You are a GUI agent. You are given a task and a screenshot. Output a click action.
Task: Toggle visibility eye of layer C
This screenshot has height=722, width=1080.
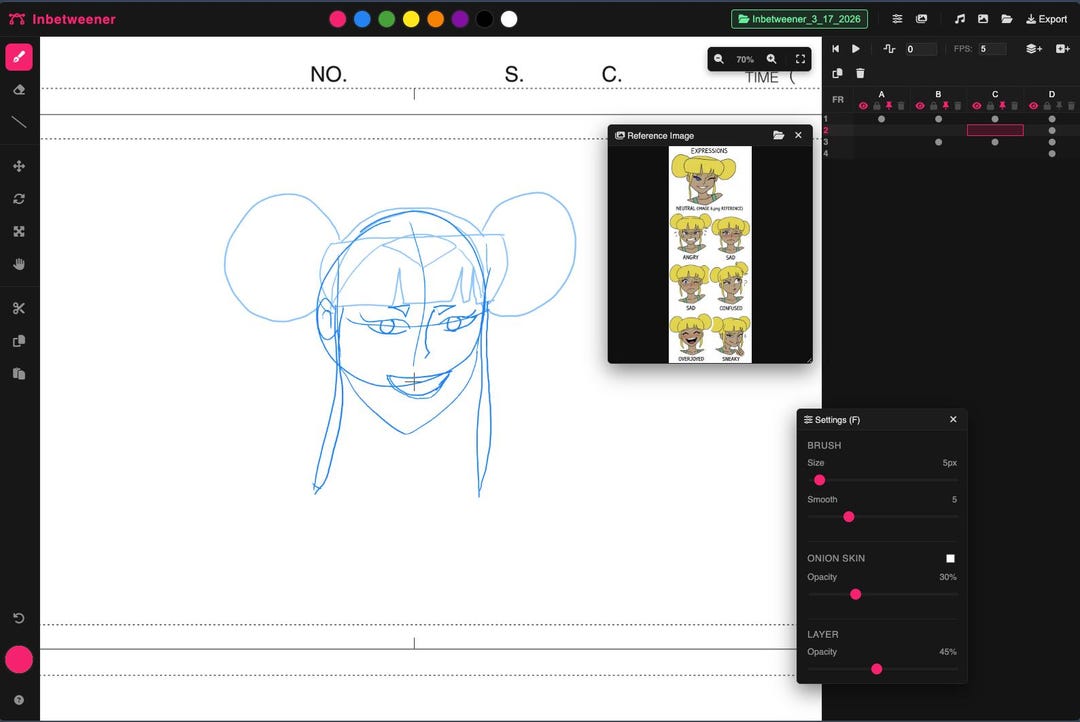coord(977,106)
